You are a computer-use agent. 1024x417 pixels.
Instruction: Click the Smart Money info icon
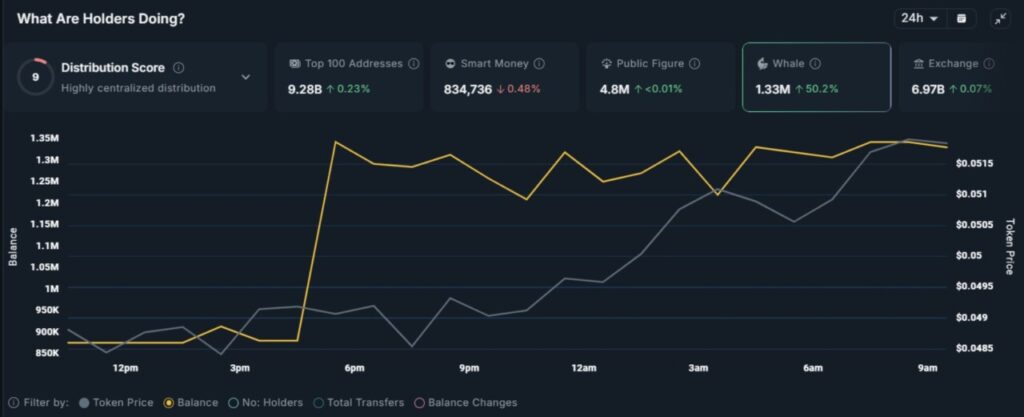pos(541,63)
